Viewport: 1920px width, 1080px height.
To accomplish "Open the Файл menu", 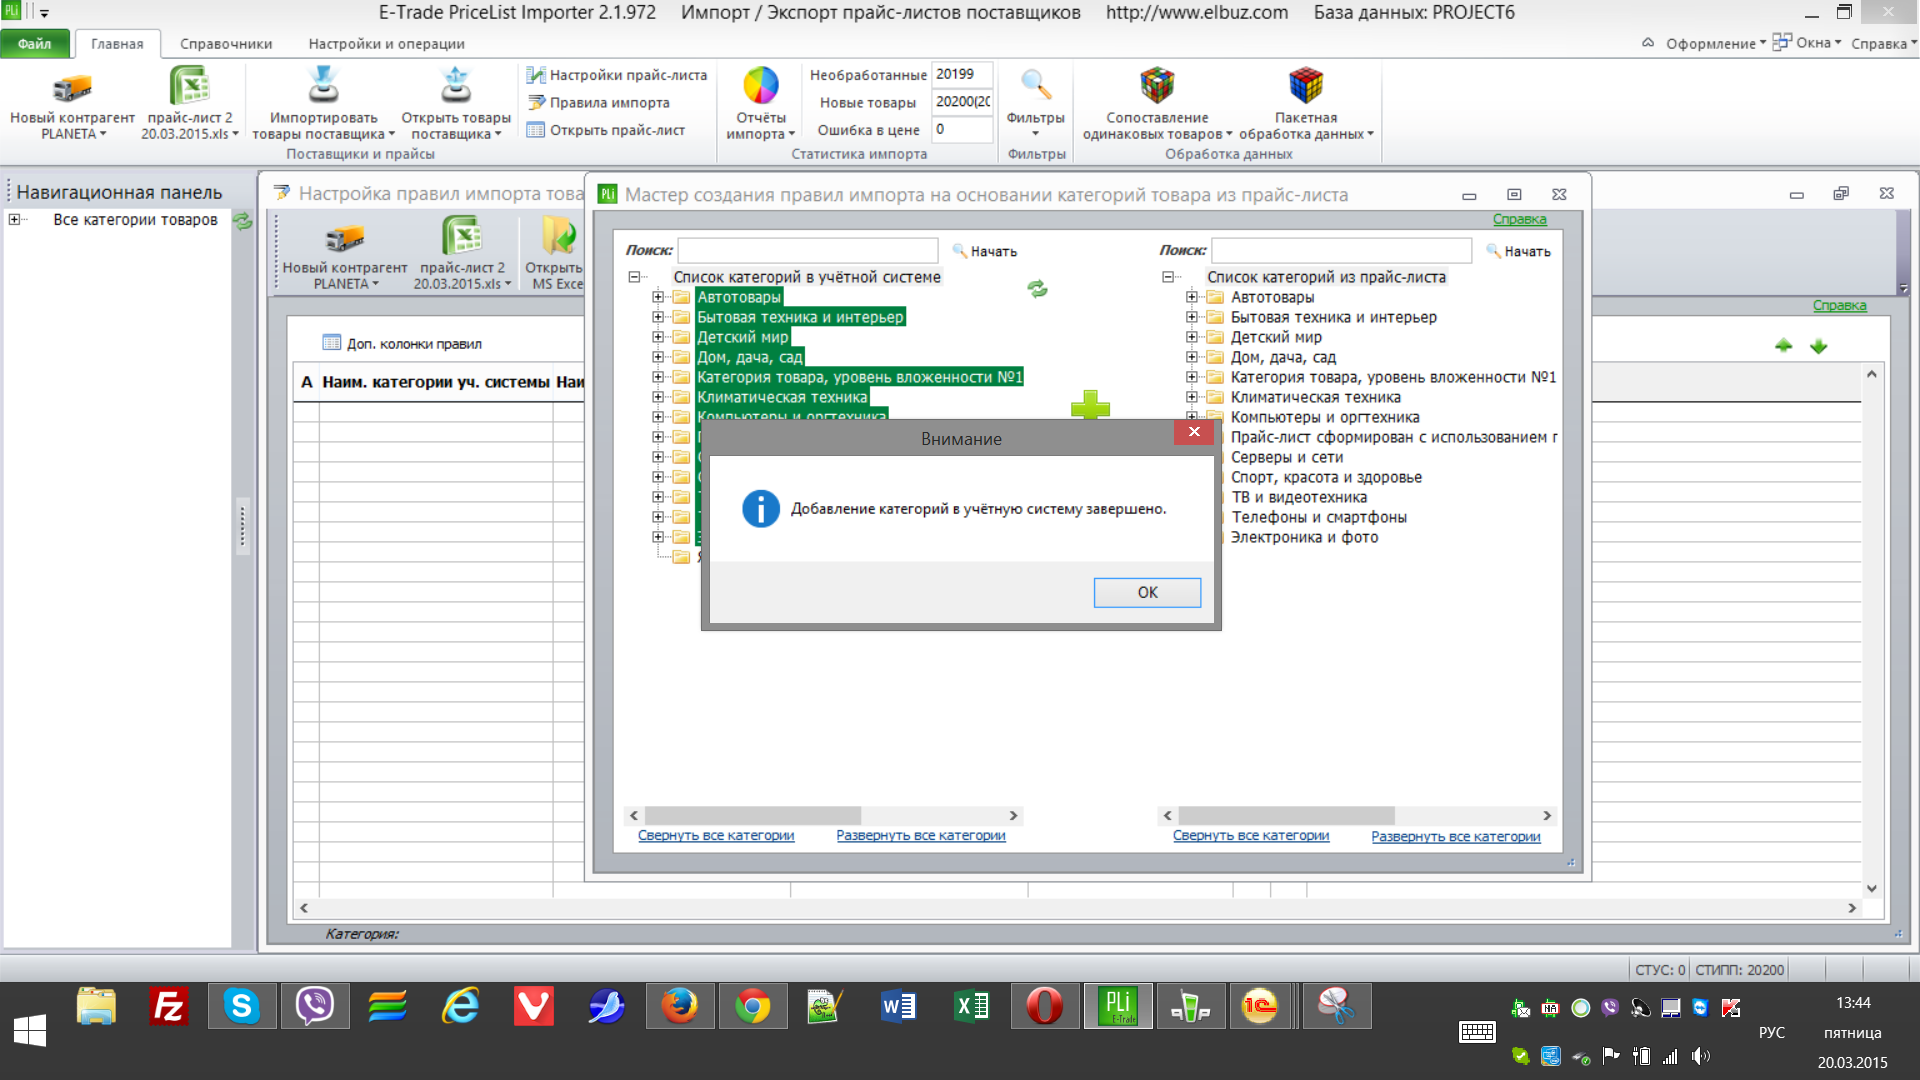I will pyautogui.click(x=35, y=44).
